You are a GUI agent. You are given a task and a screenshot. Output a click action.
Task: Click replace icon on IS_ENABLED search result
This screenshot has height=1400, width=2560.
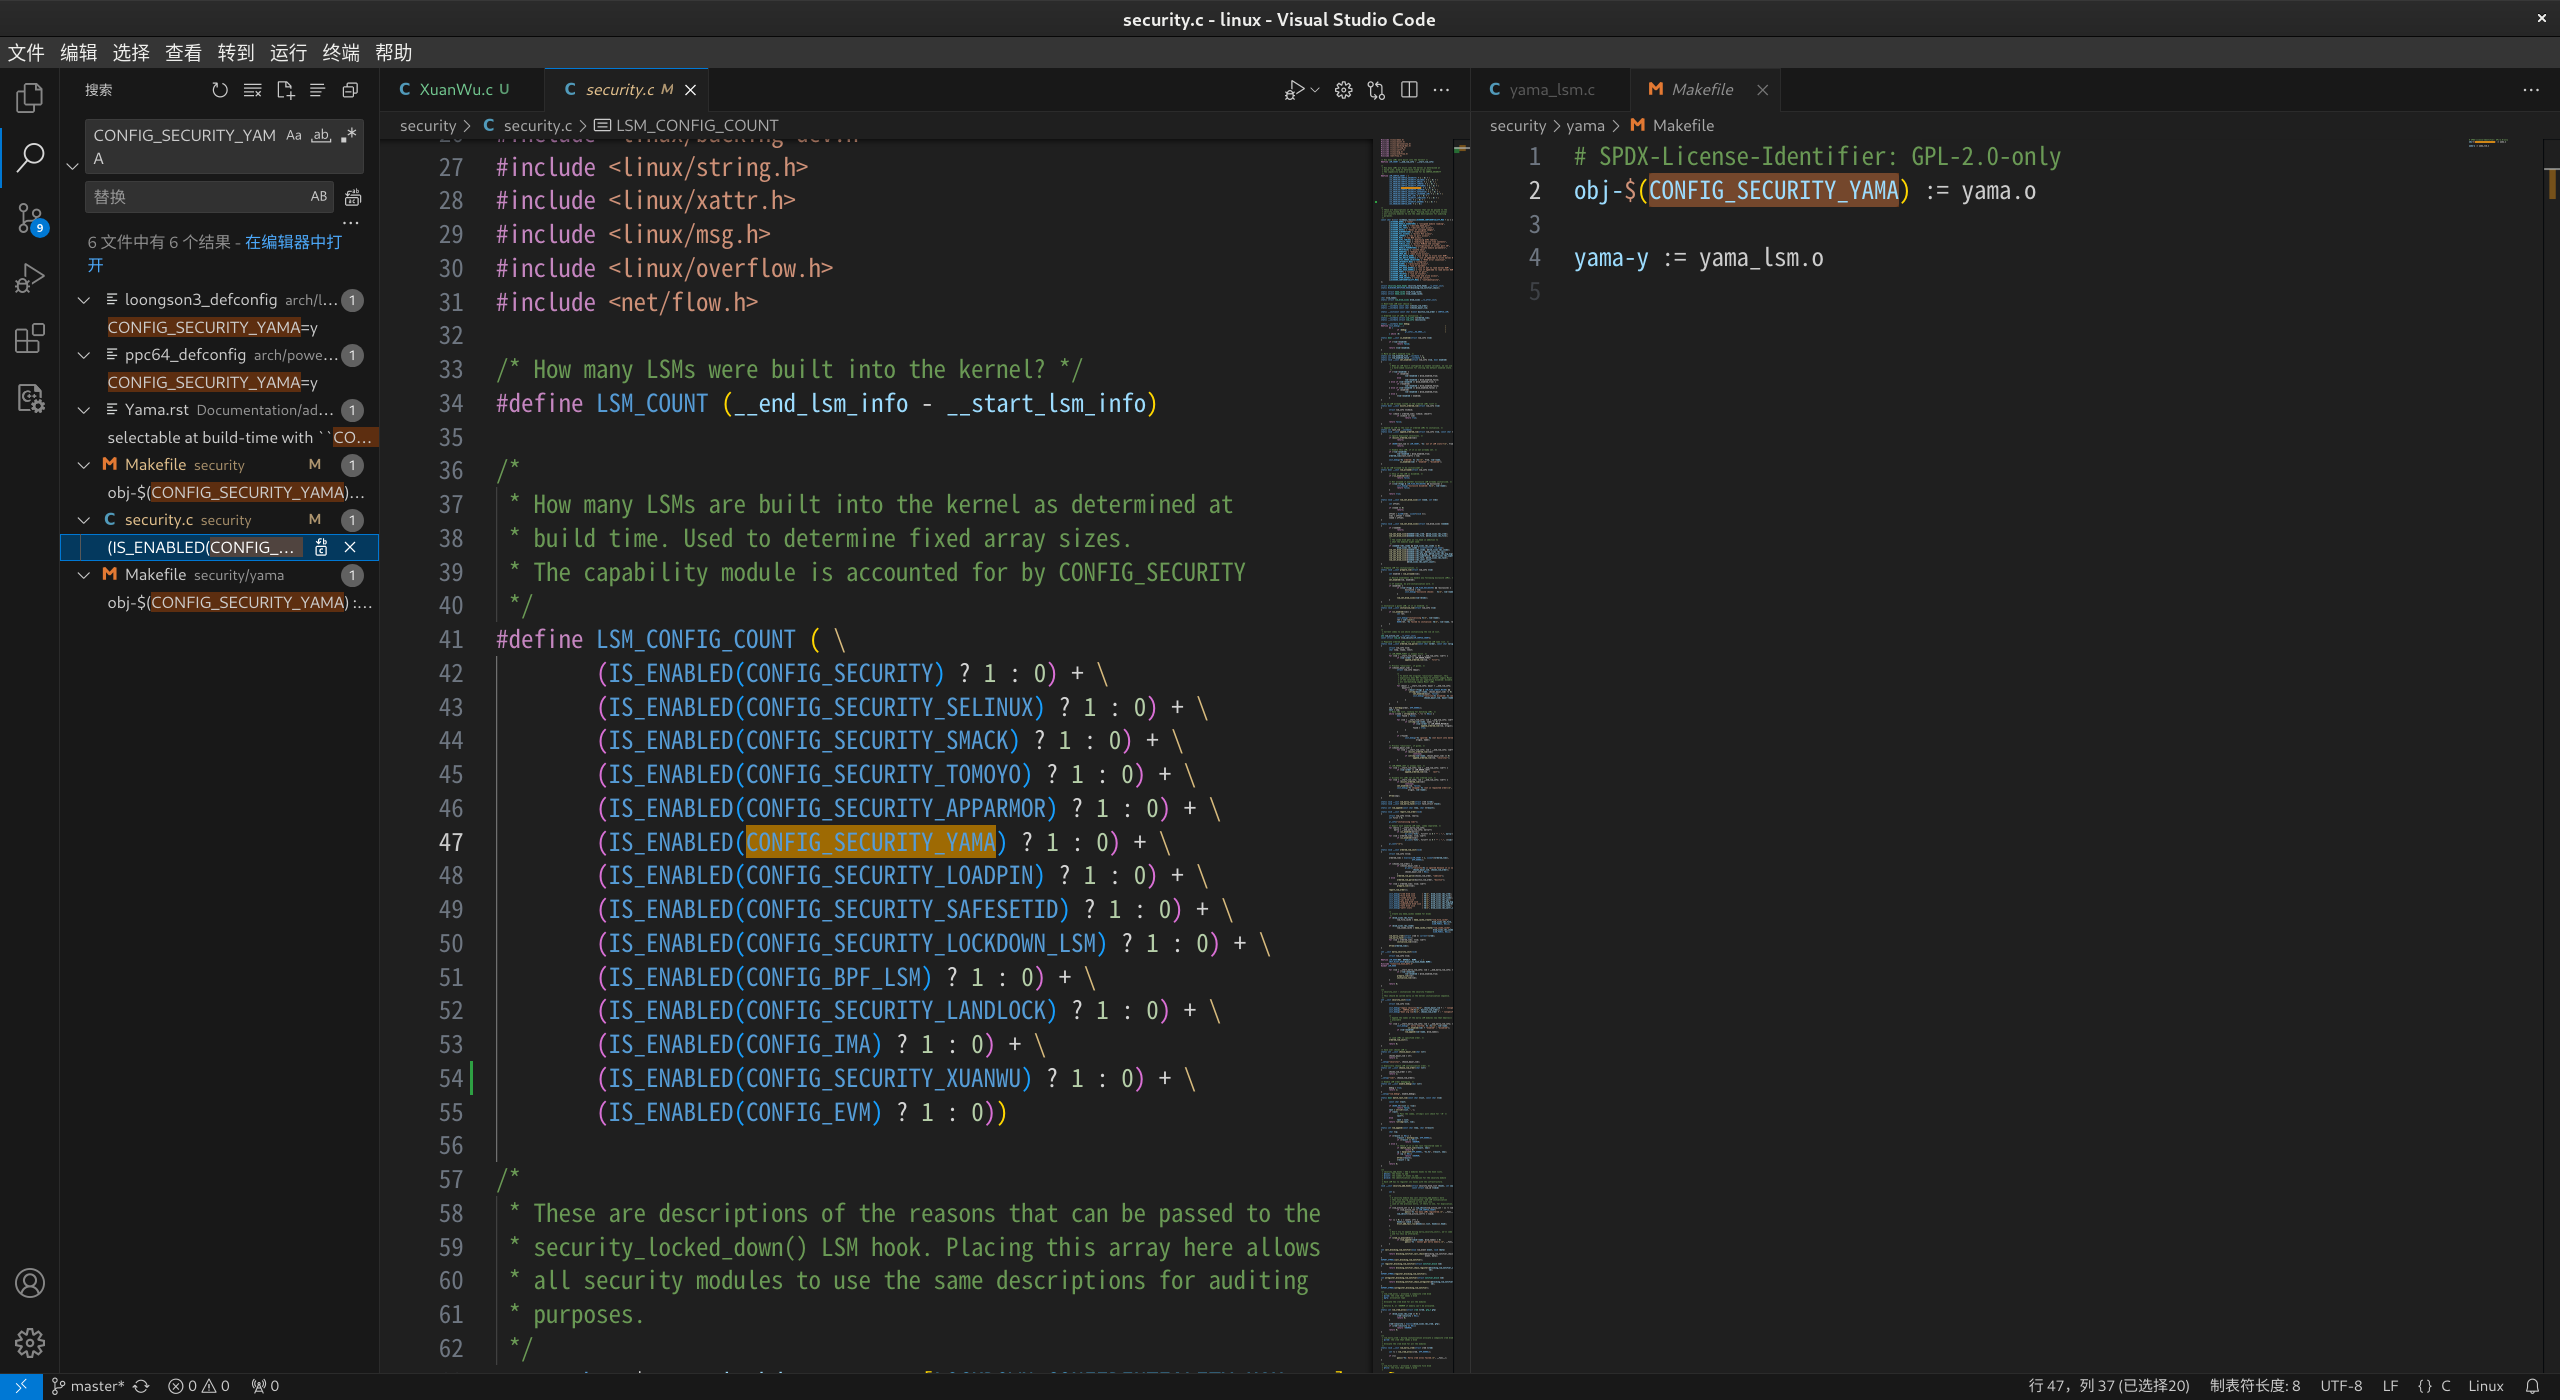(x=321, y=547)
